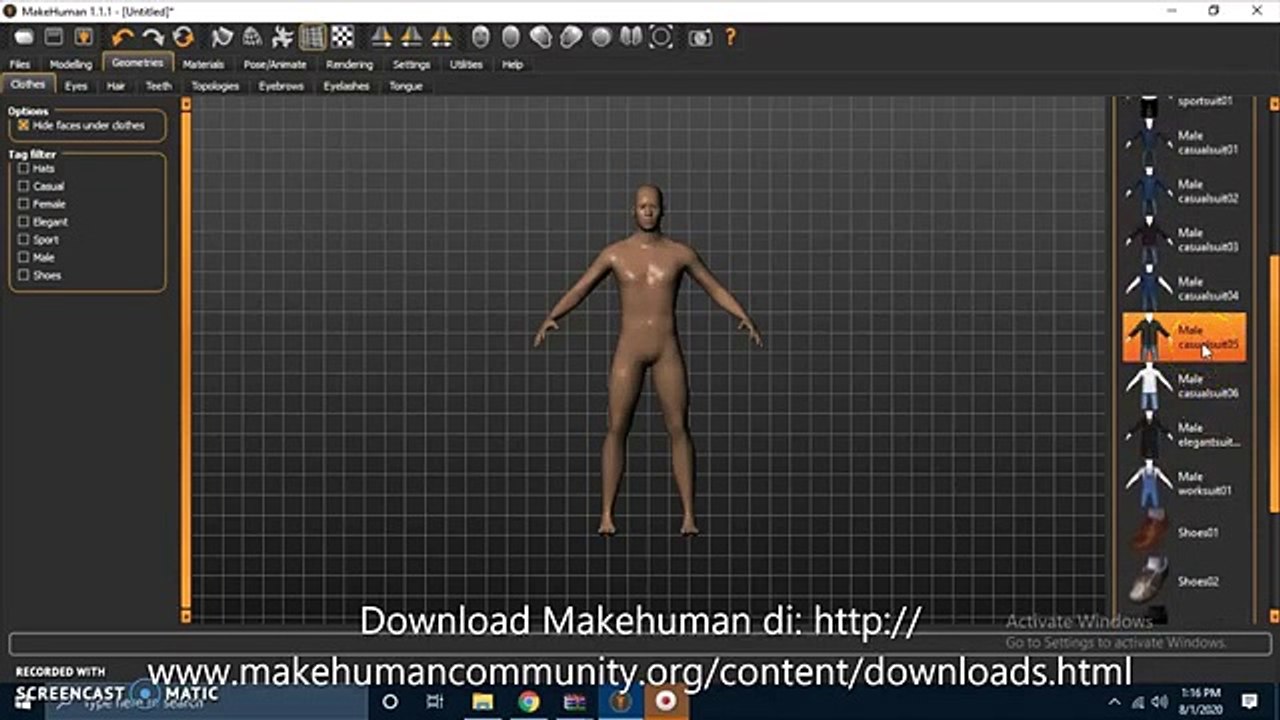Open the Files tab
Screen dimensions: 1280x720
coord(20,65)
